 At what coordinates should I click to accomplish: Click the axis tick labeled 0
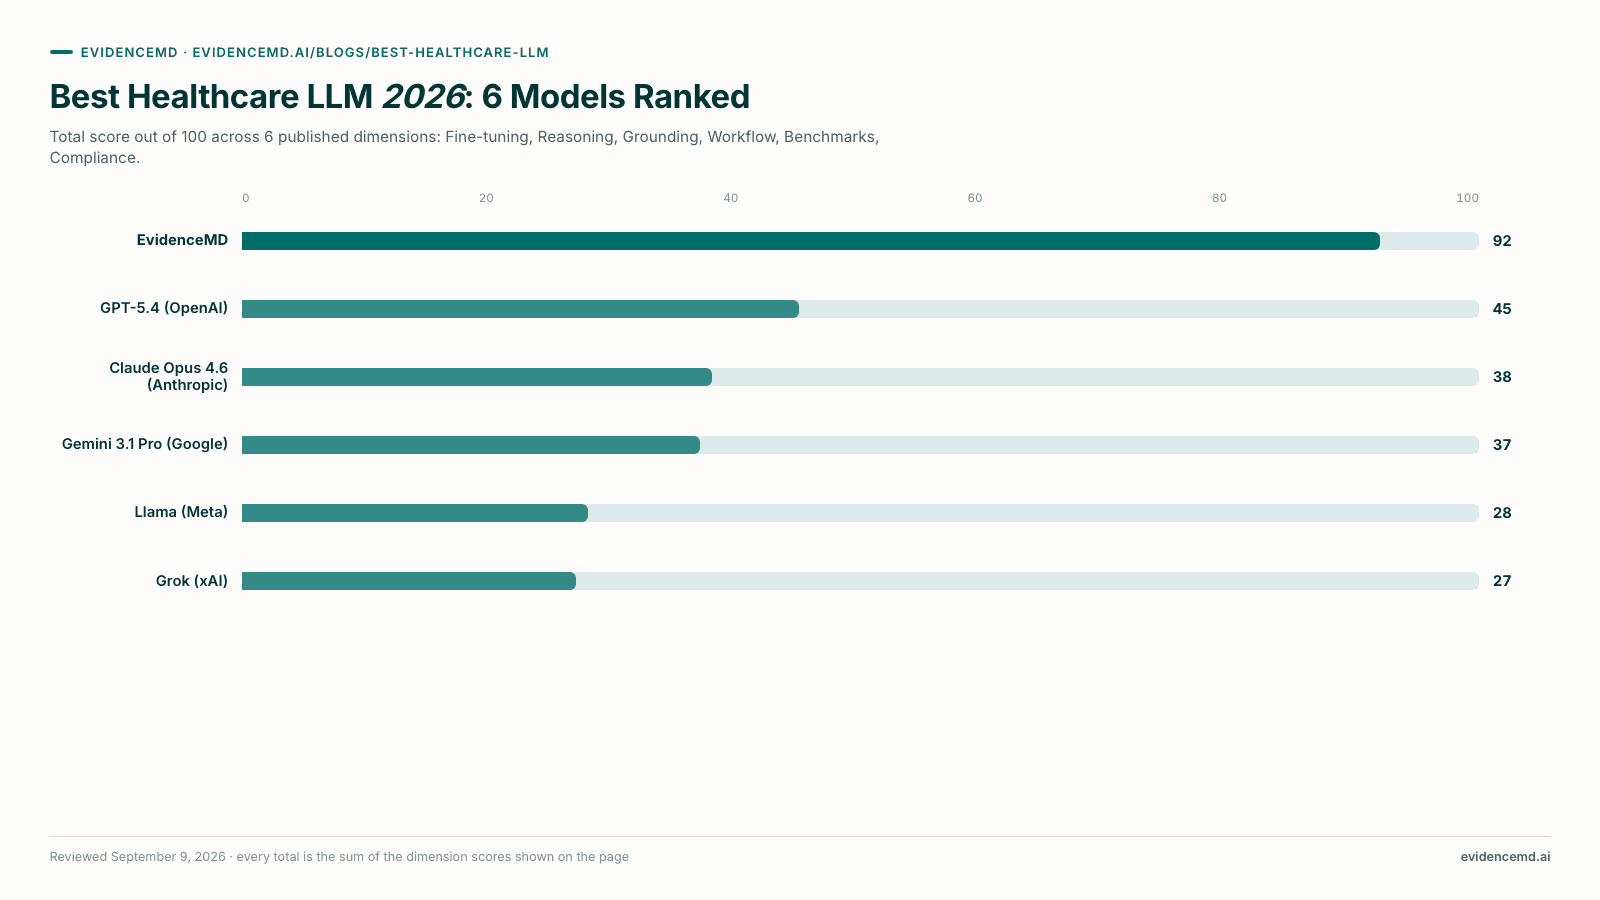tap(246, 198)
